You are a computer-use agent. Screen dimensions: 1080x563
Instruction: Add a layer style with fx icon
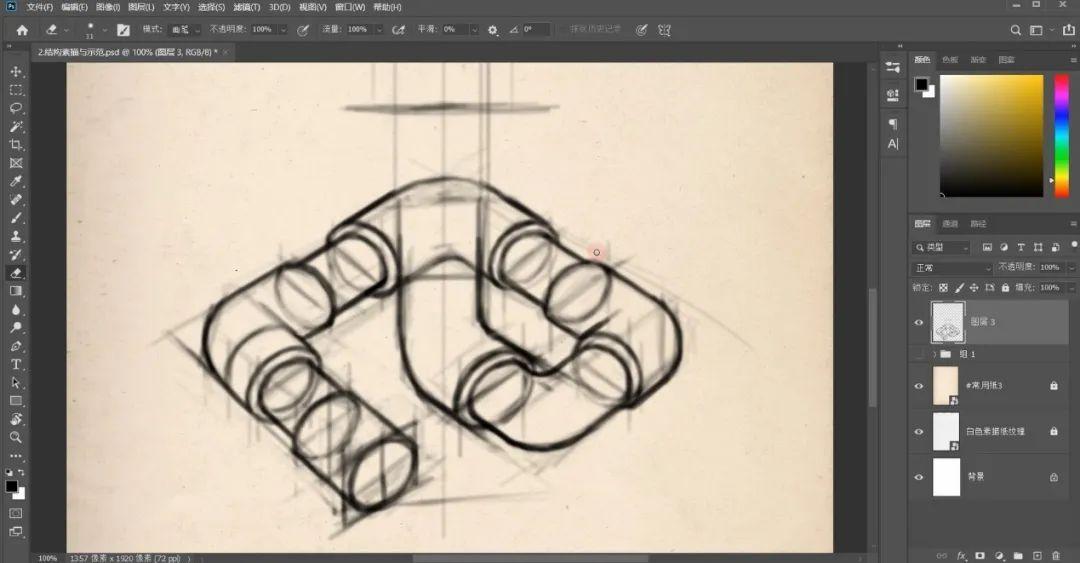[961, 555]
